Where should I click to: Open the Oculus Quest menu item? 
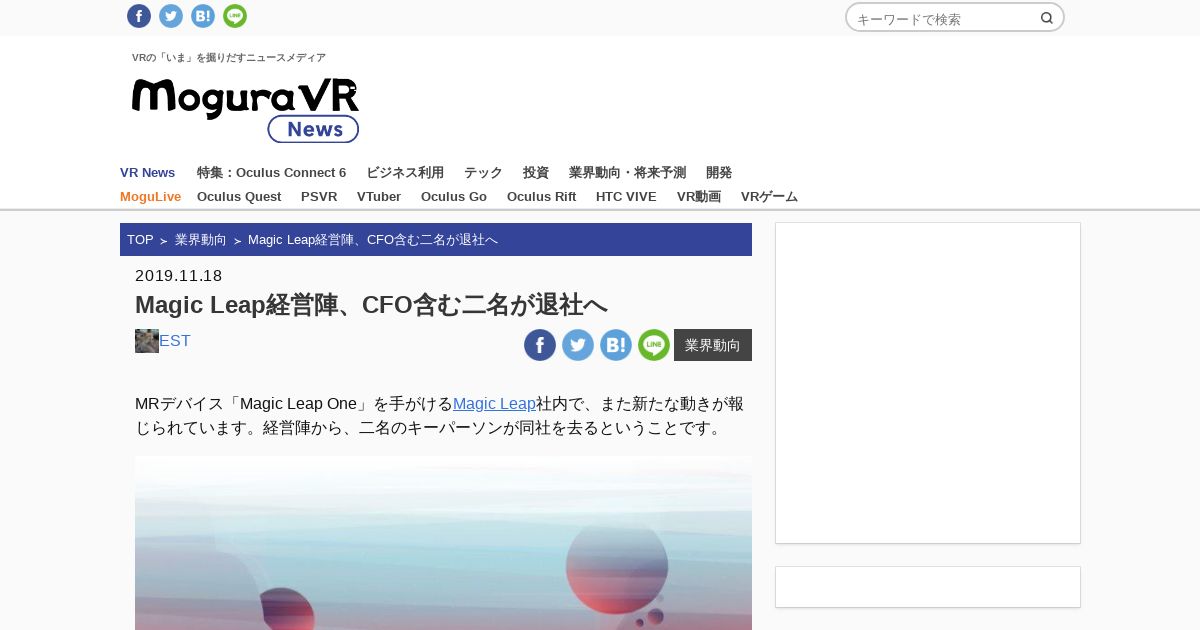click(239, 196)
